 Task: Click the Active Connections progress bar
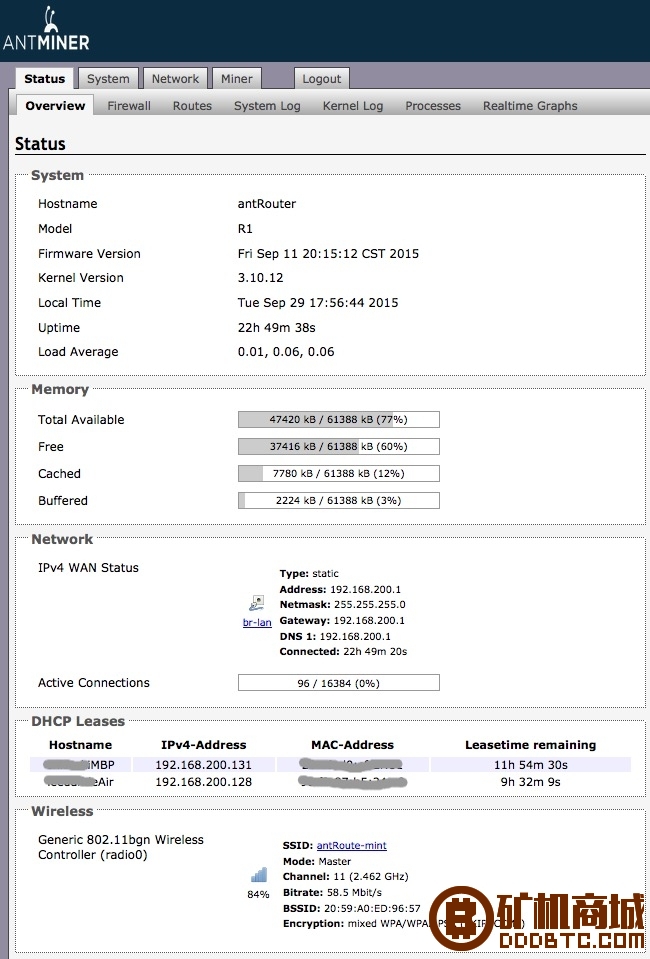point(339,683)
